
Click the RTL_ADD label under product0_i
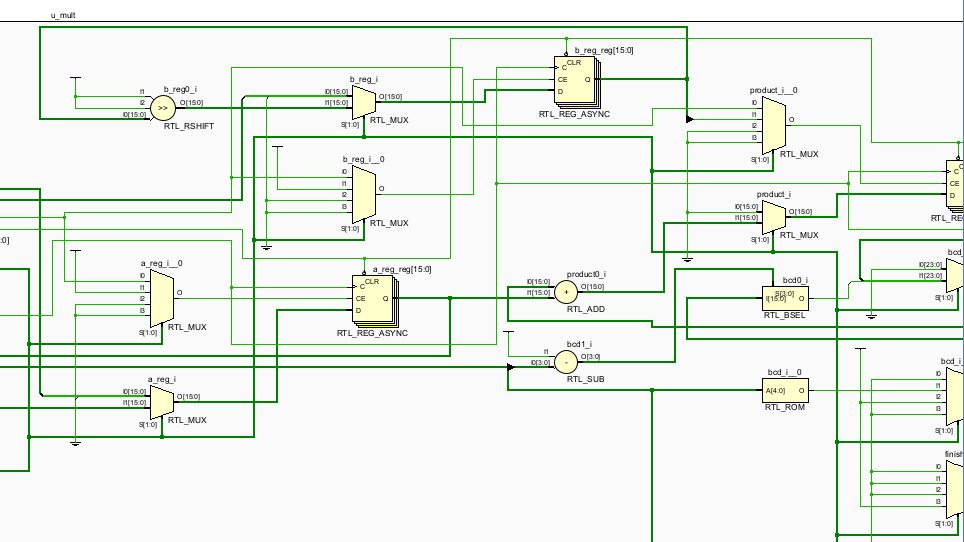pyautogui.click(x=586, y=309)
